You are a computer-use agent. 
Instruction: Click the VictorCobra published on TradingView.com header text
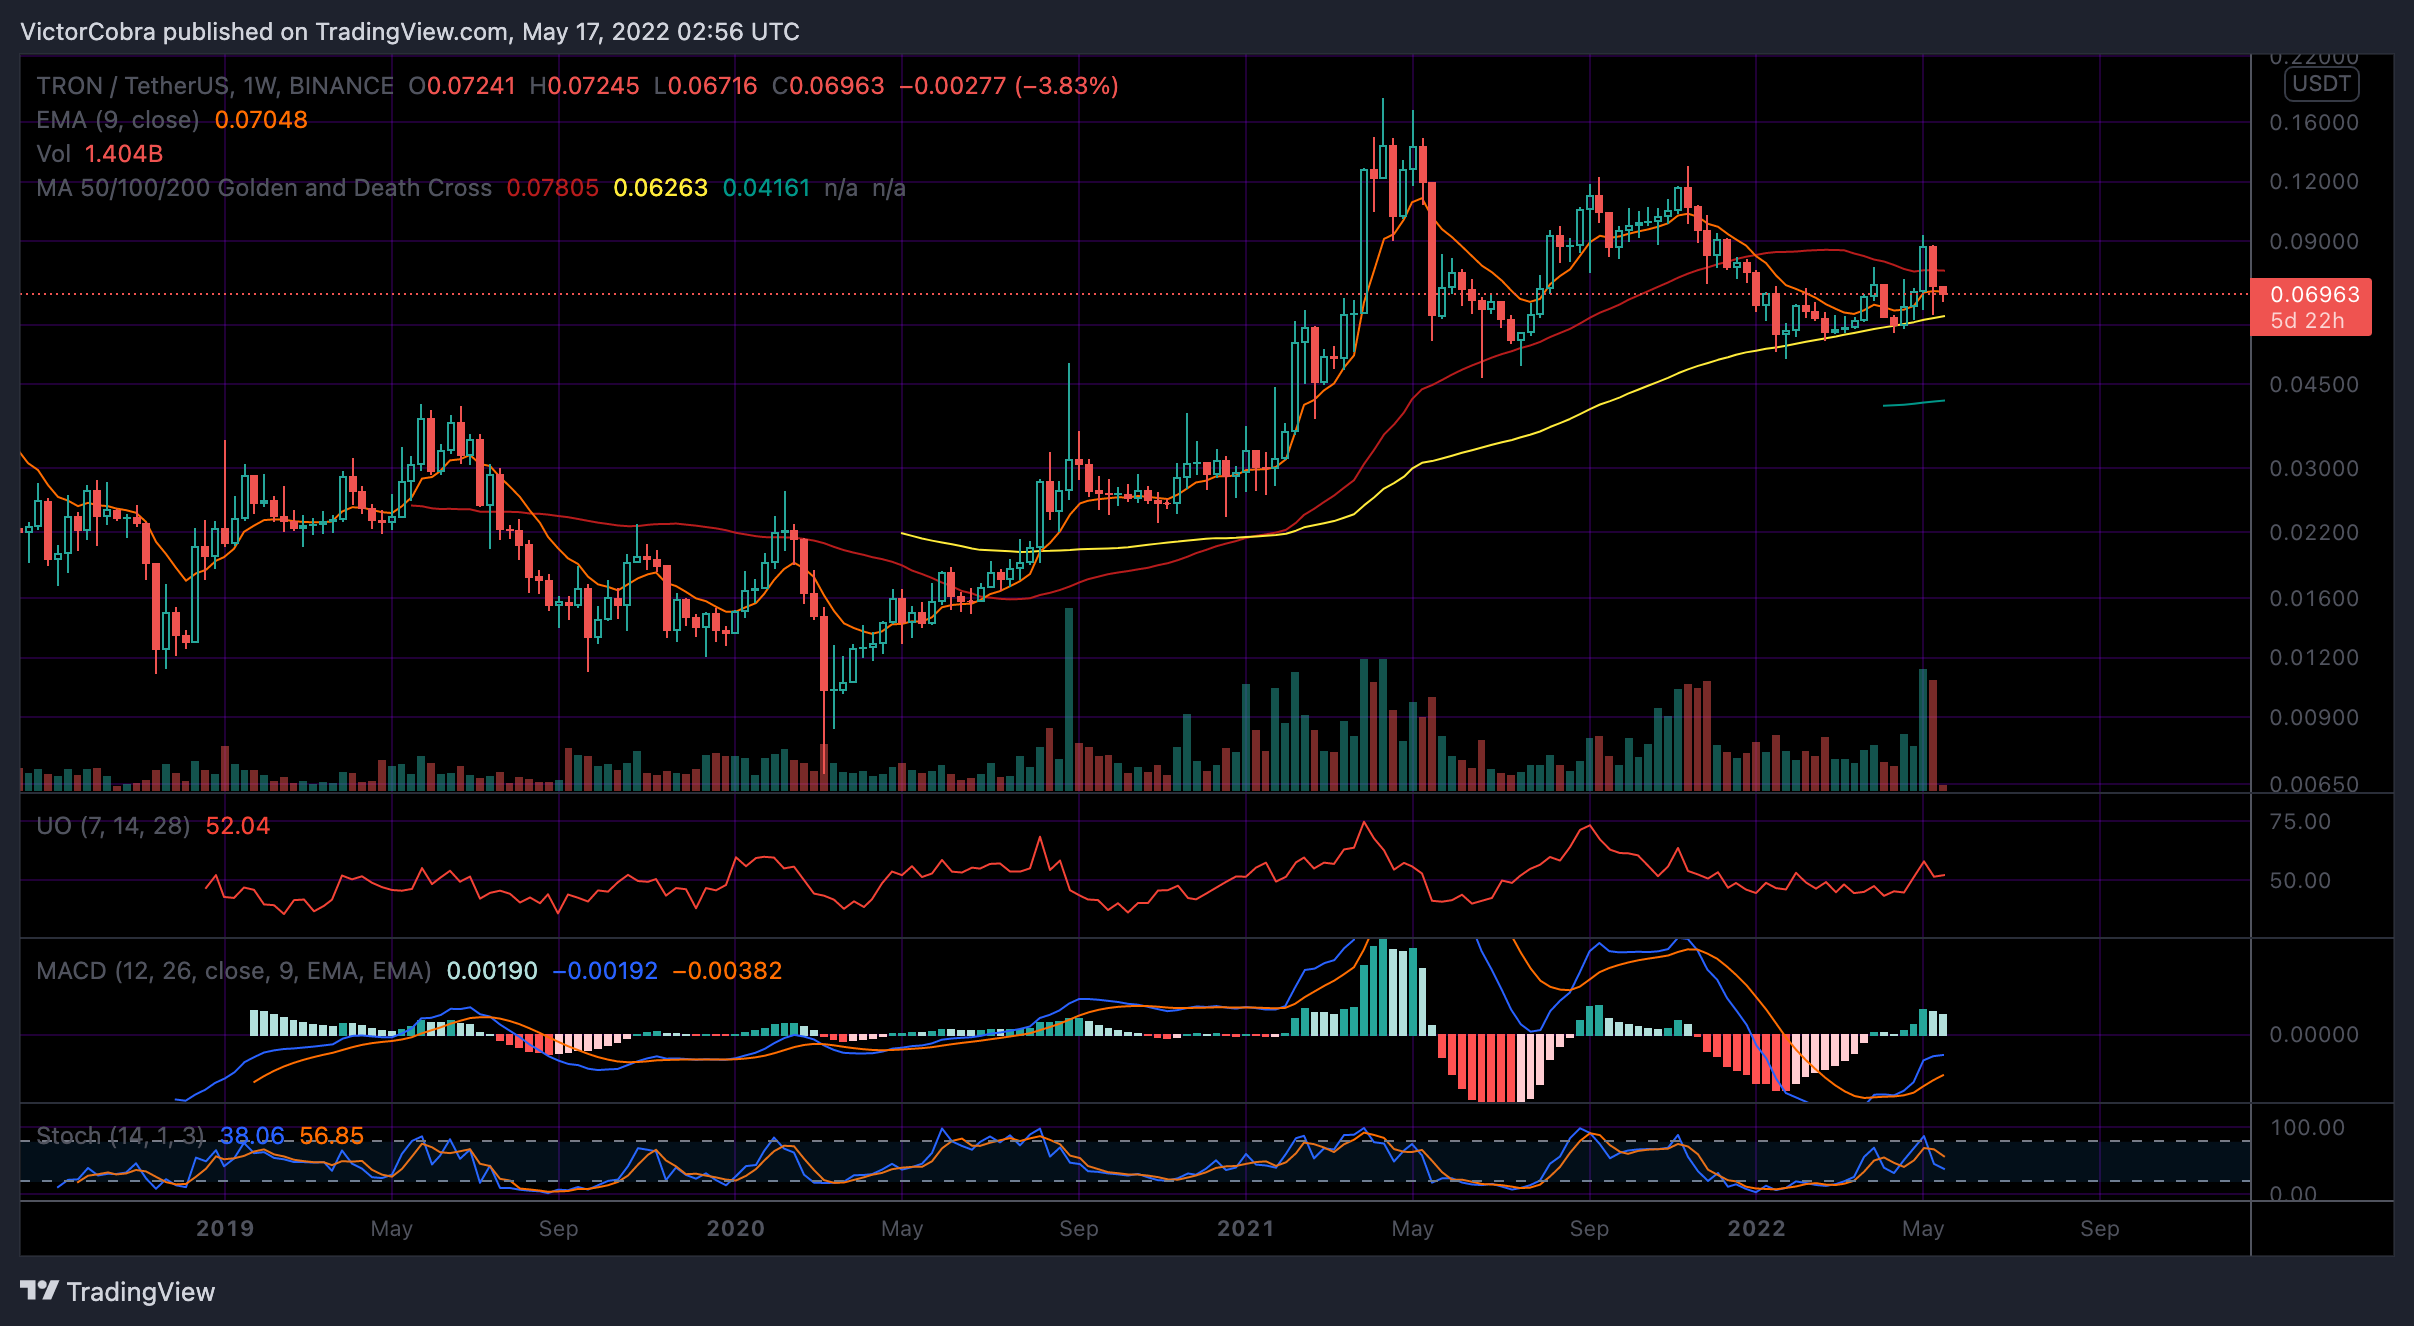[410, 32]
